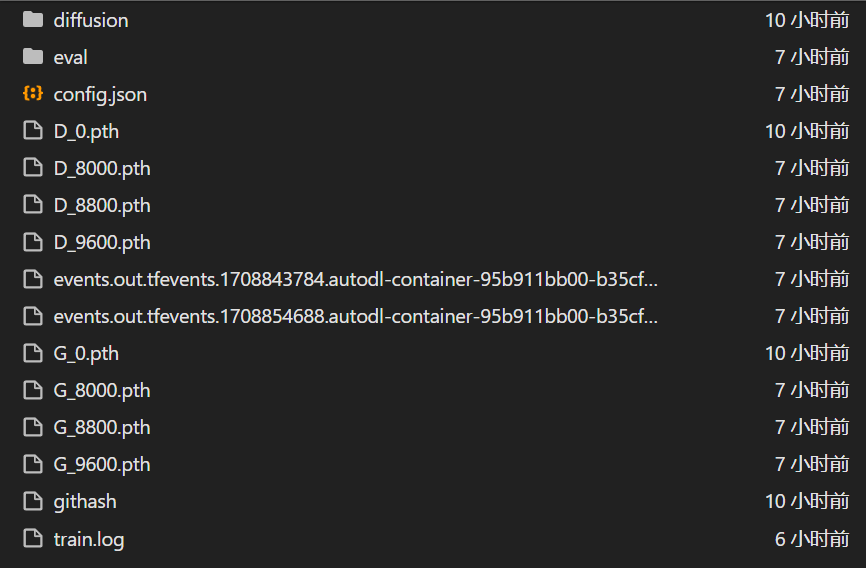Click the githash modified time text
The width and height of the screenshot is (866, 568).
[x=807, y=501]
